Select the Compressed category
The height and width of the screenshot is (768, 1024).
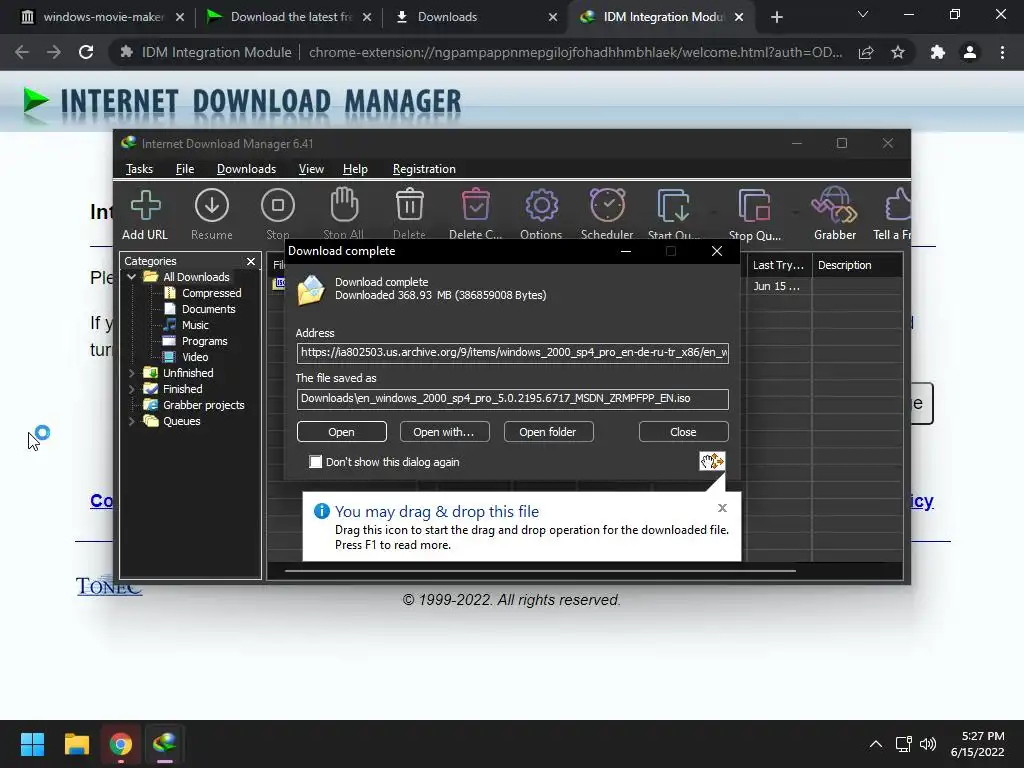(x=212, y=293)
